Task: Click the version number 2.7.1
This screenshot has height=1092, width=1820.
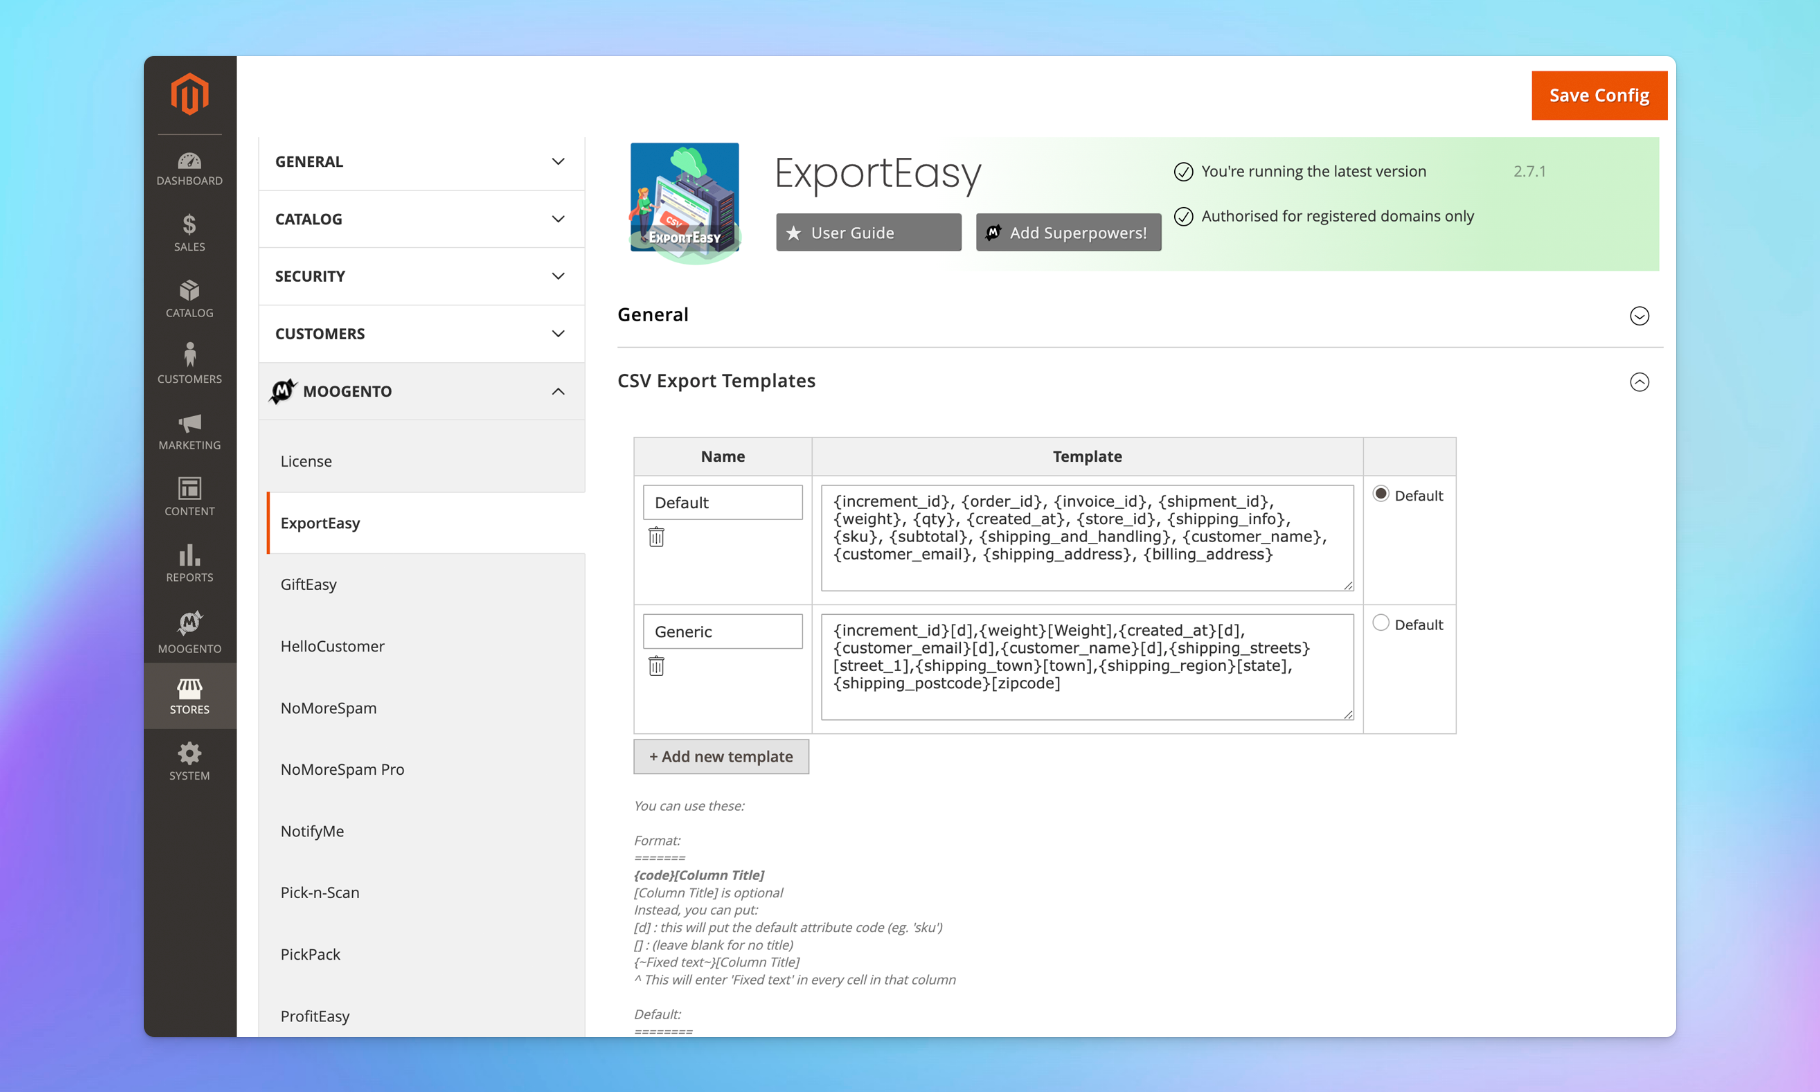Action: 1529,171
